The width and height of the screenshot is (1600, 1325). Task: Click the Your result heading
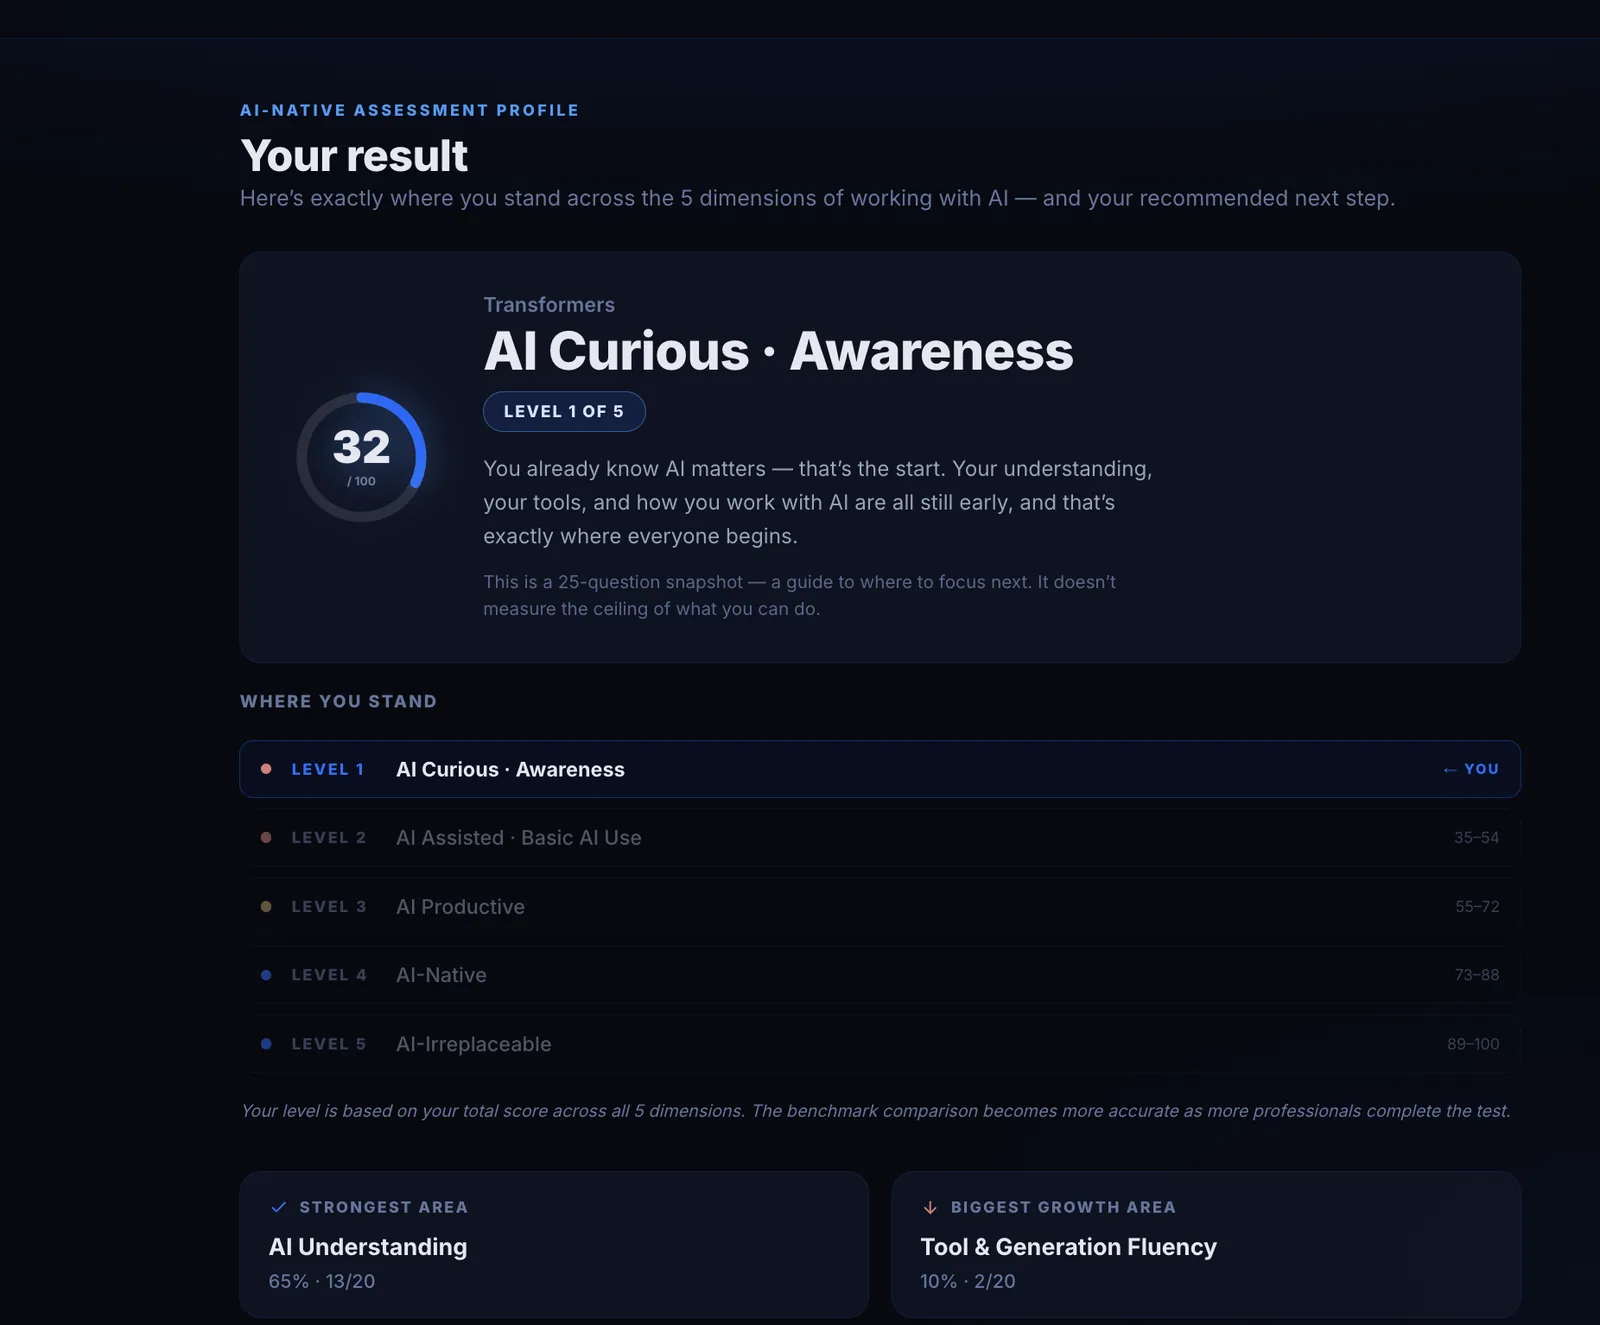coord(354,156)
